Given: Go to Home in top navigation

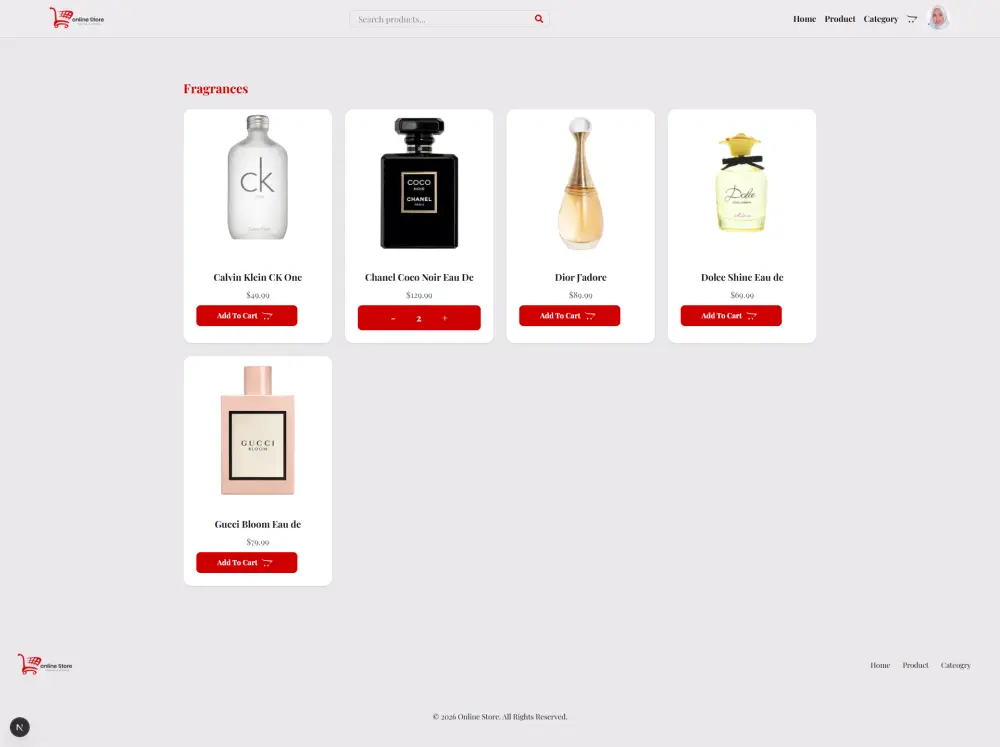Looking at the screenshot, I should tap(804, 19).
